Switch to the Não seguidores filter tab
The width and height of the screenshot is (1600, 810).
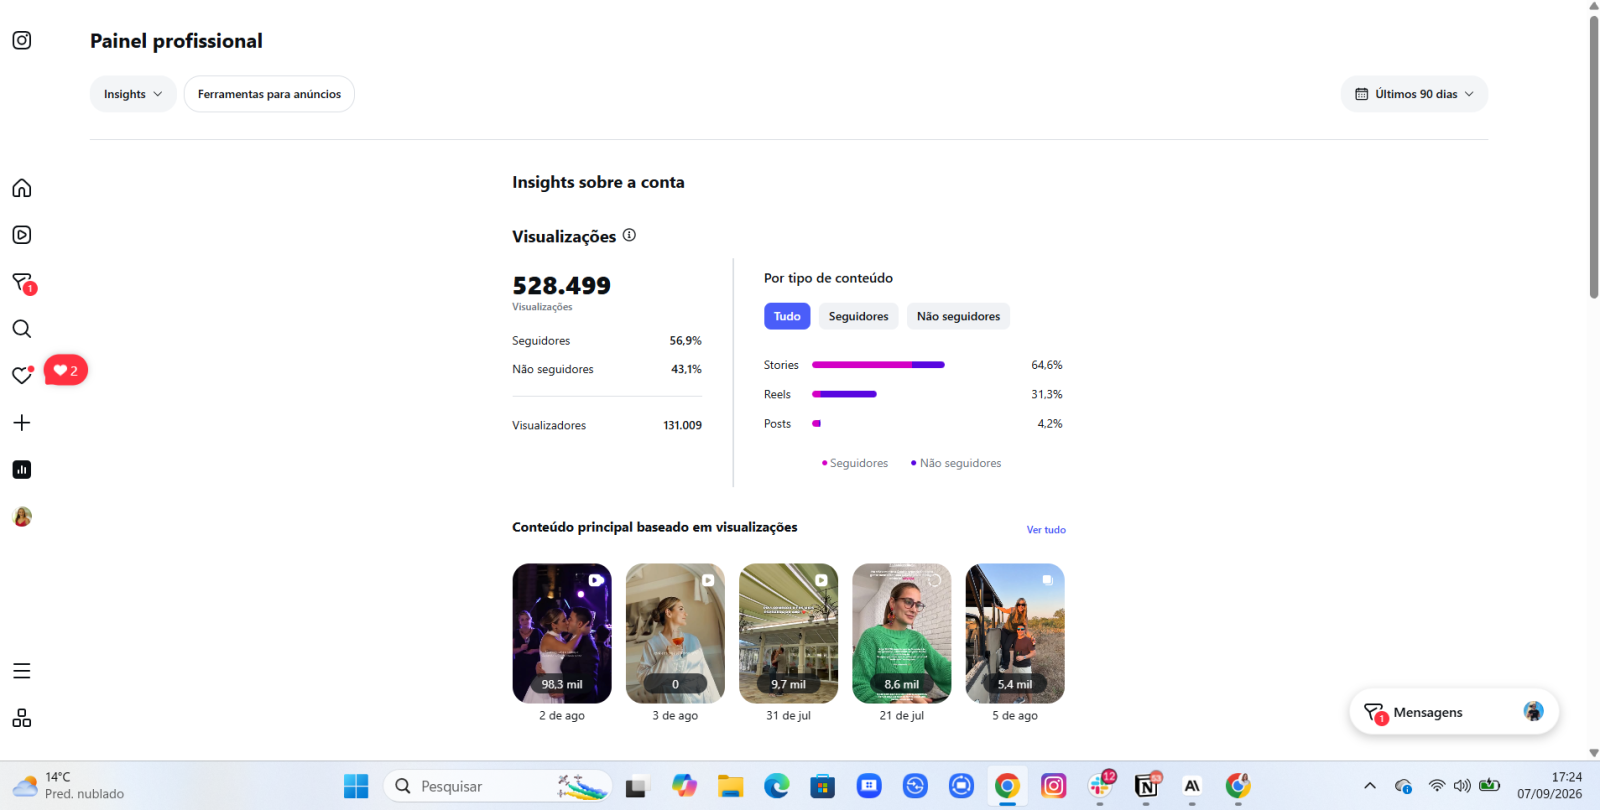958,316
